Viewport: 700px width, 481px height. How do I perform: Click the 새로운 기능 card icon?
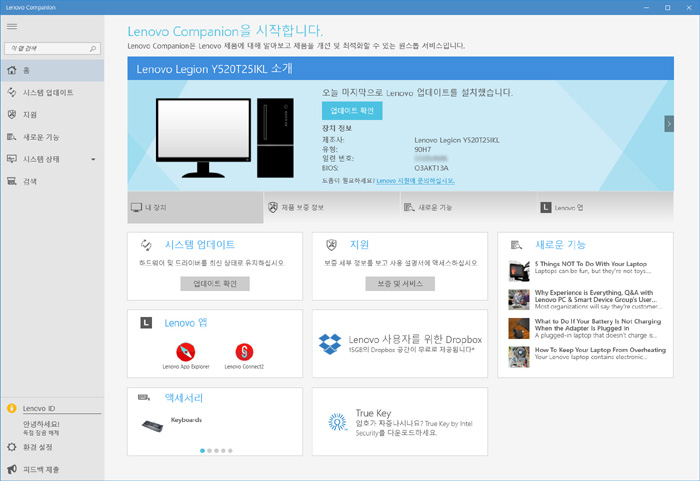(x=516, y=245)
